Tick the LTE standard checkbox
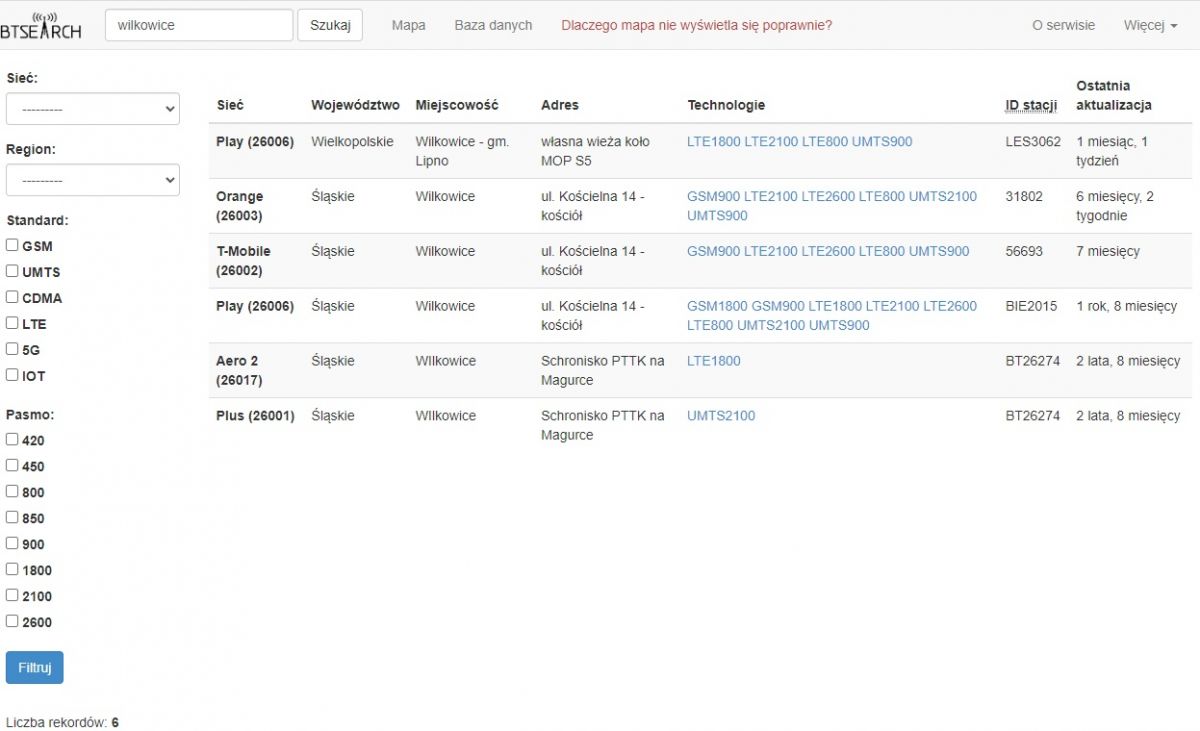 [12, 323]
